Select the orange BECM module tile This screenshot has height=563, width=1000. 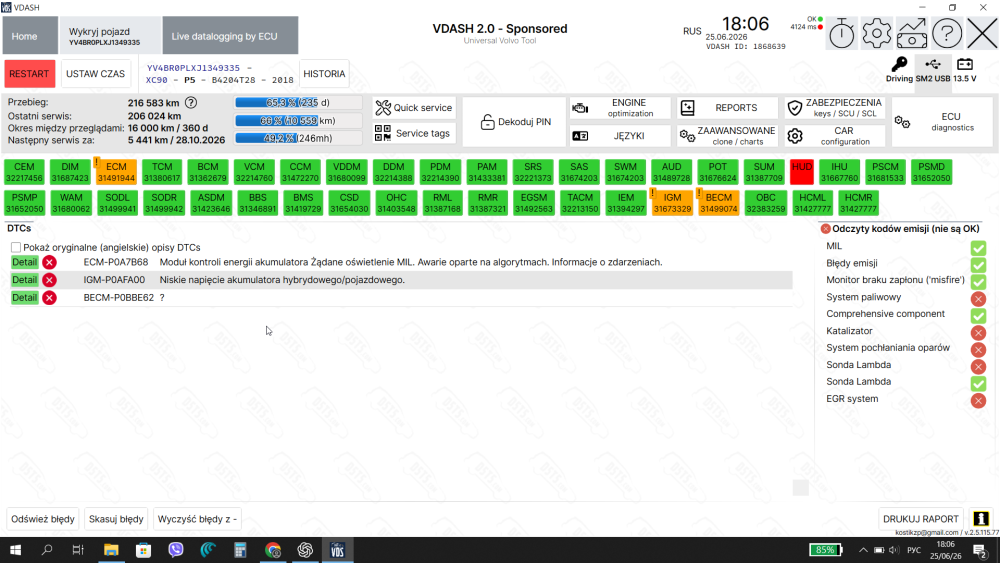click(x=719, y=203)
